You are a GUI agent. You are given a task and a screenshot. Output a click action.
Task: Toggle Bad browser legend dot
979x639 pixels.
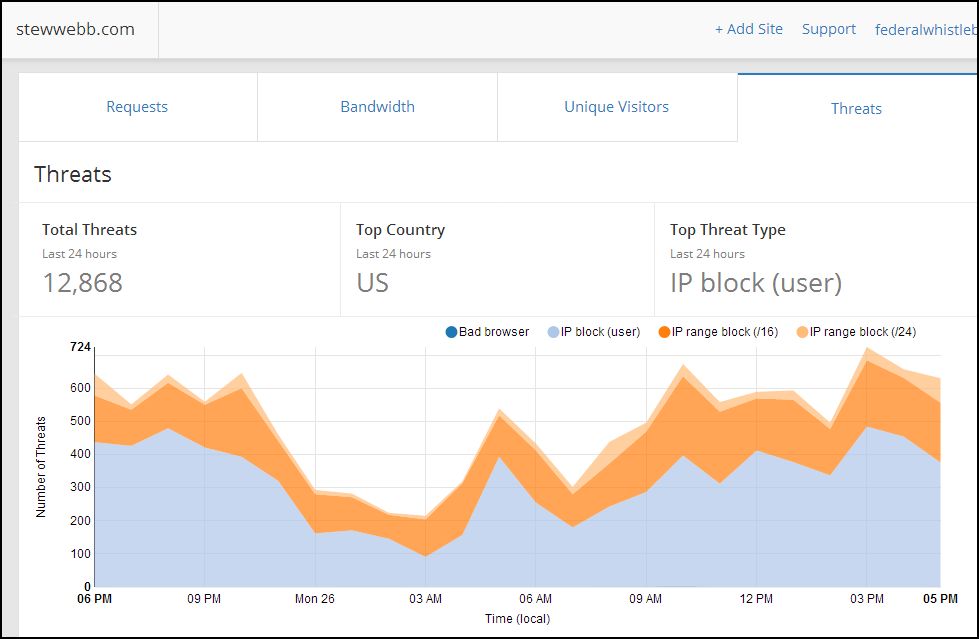(x=451, y=332)
